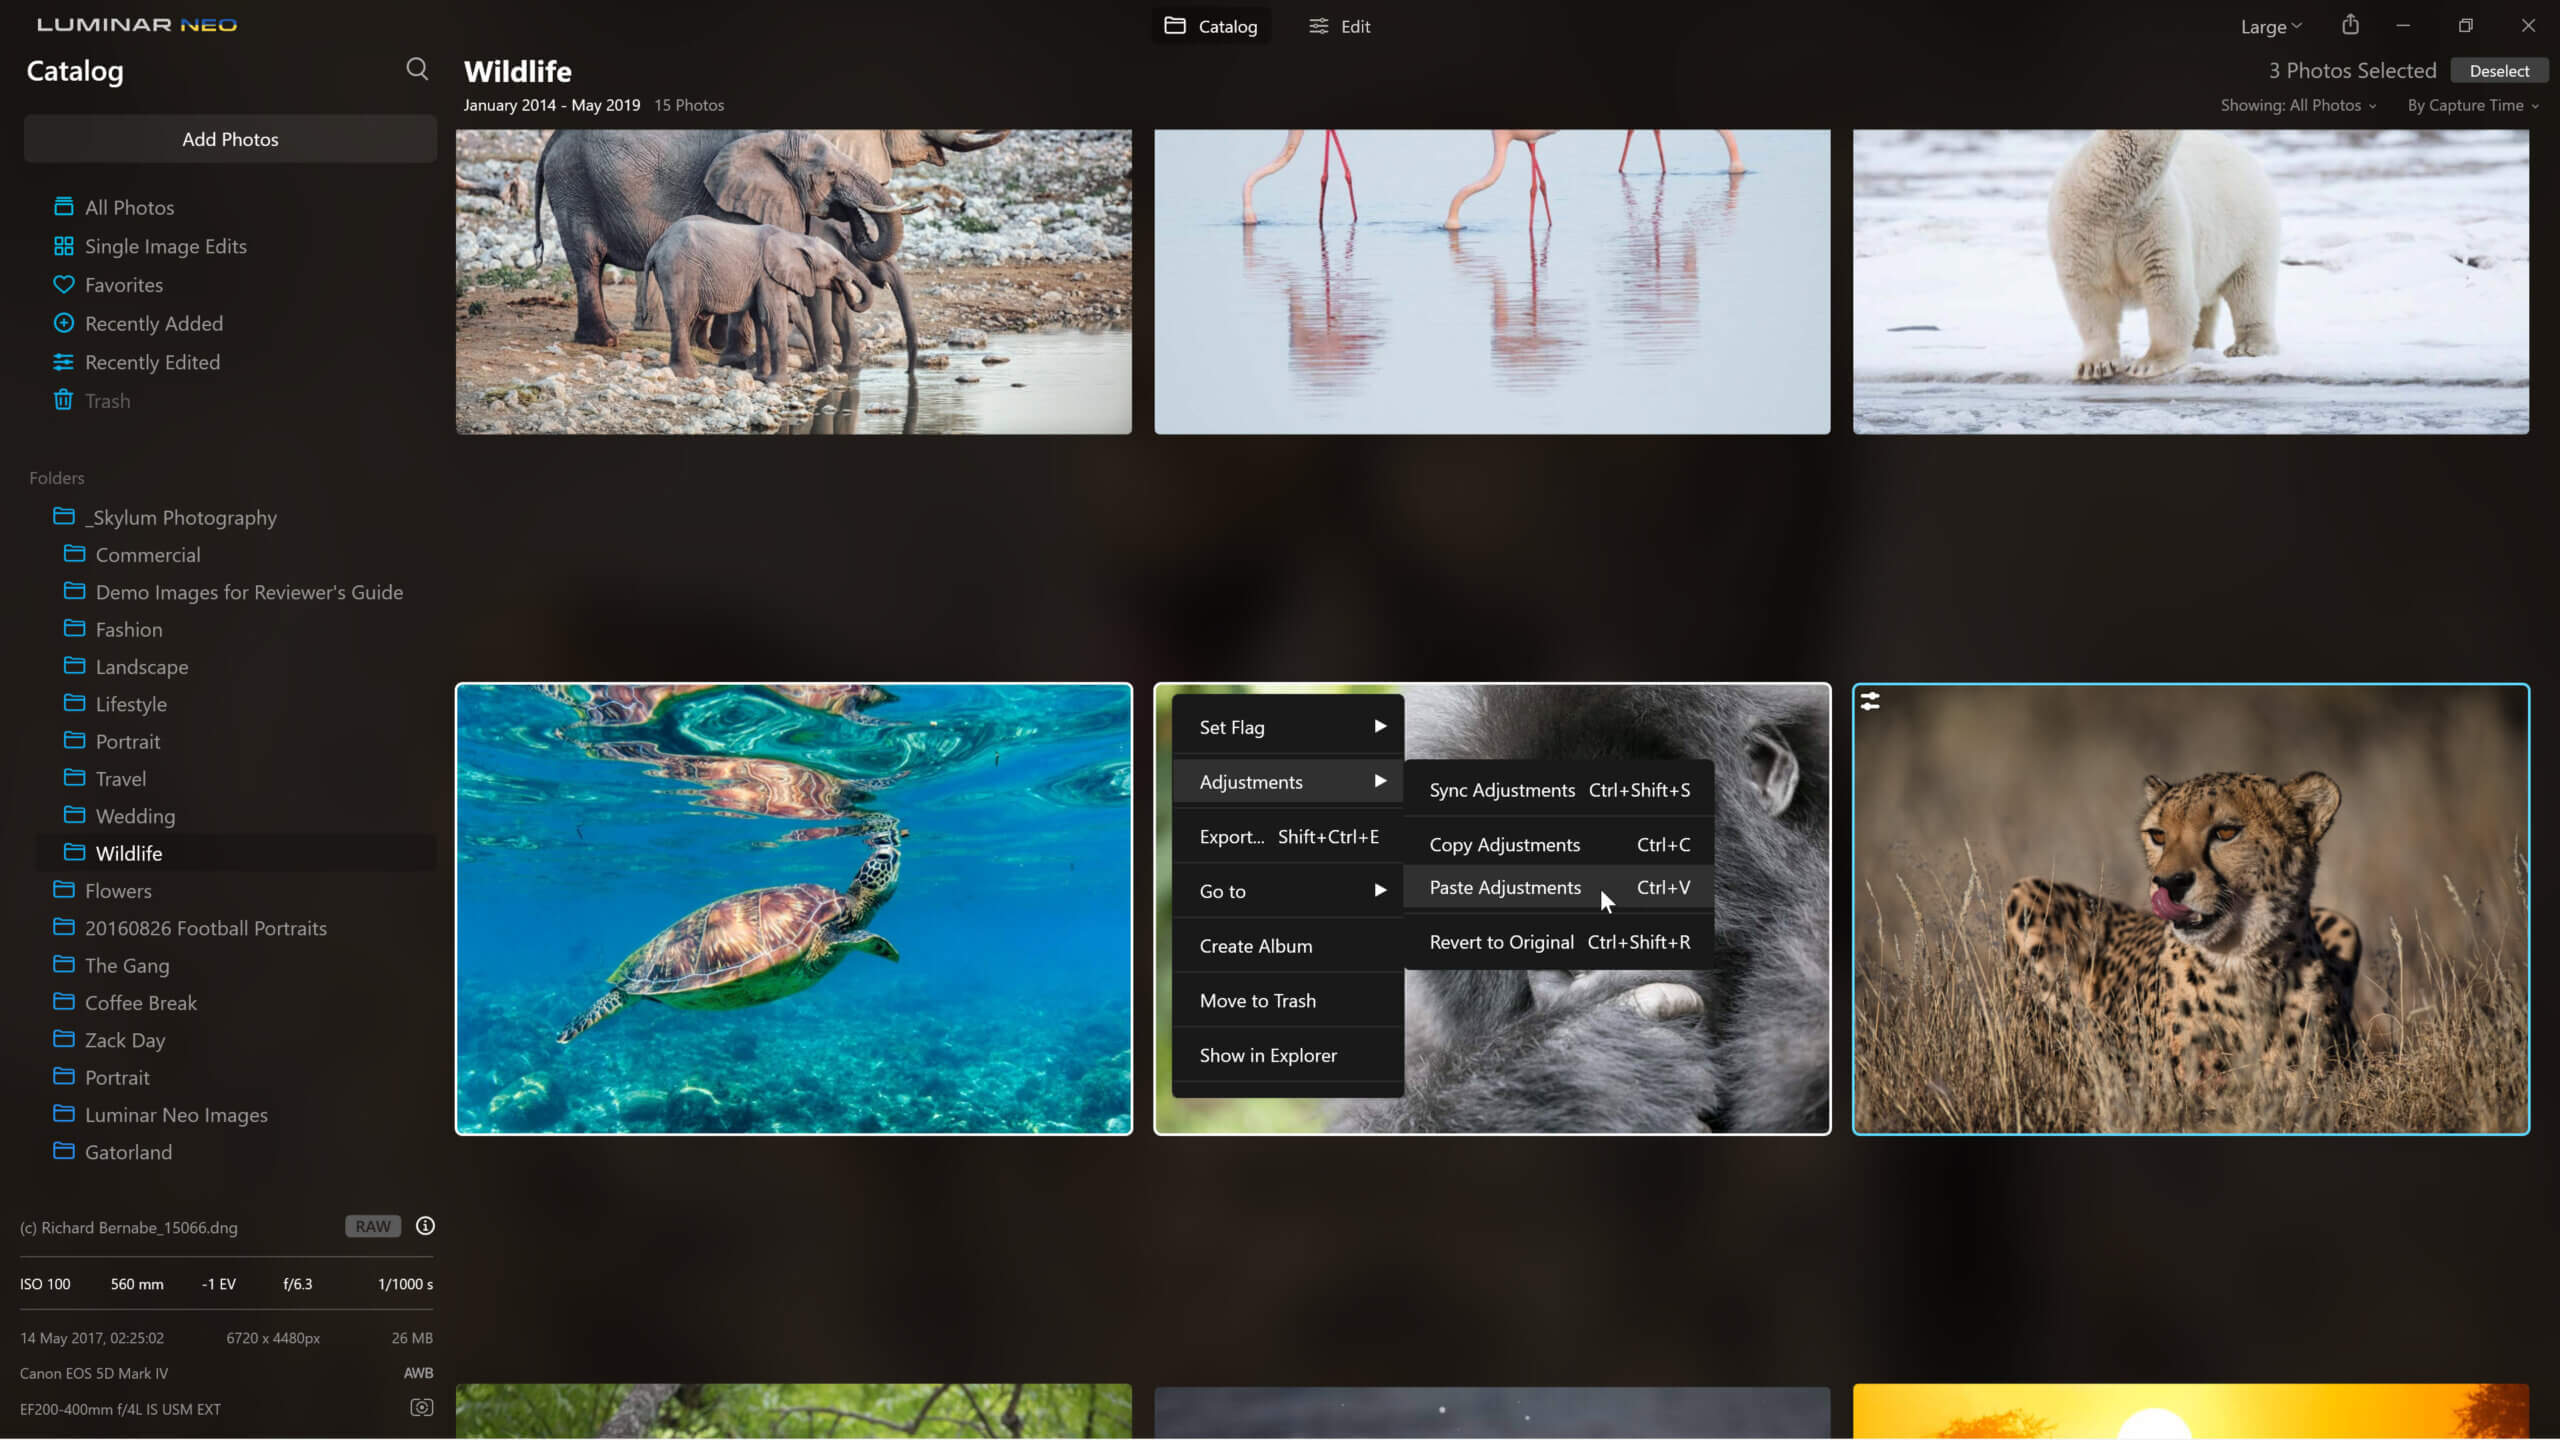Choose Paste Adjustments from the submenu
This screenshot has height=1440, width=2560.
(x=1505, y=887)
